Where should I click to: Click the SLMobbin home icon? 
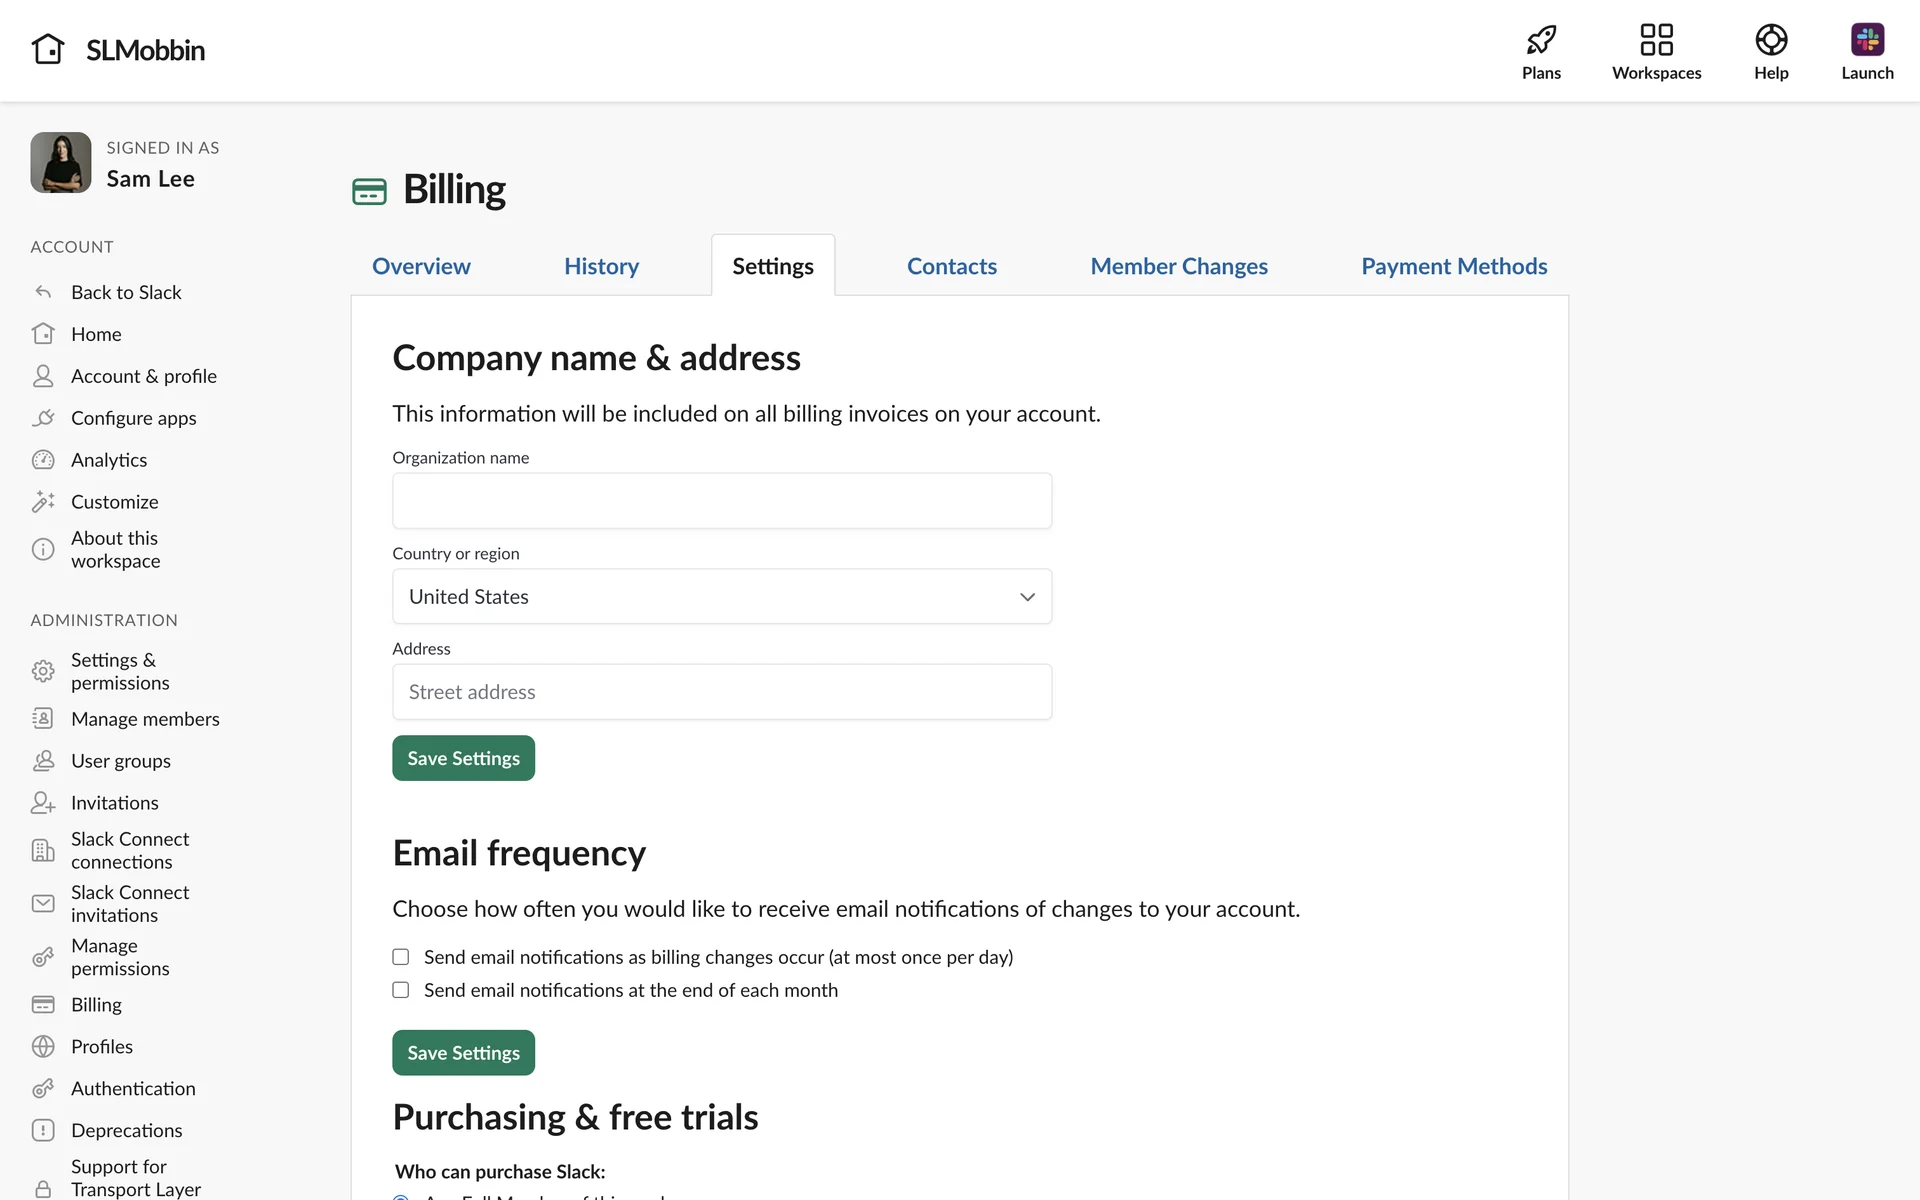point(48,49)
